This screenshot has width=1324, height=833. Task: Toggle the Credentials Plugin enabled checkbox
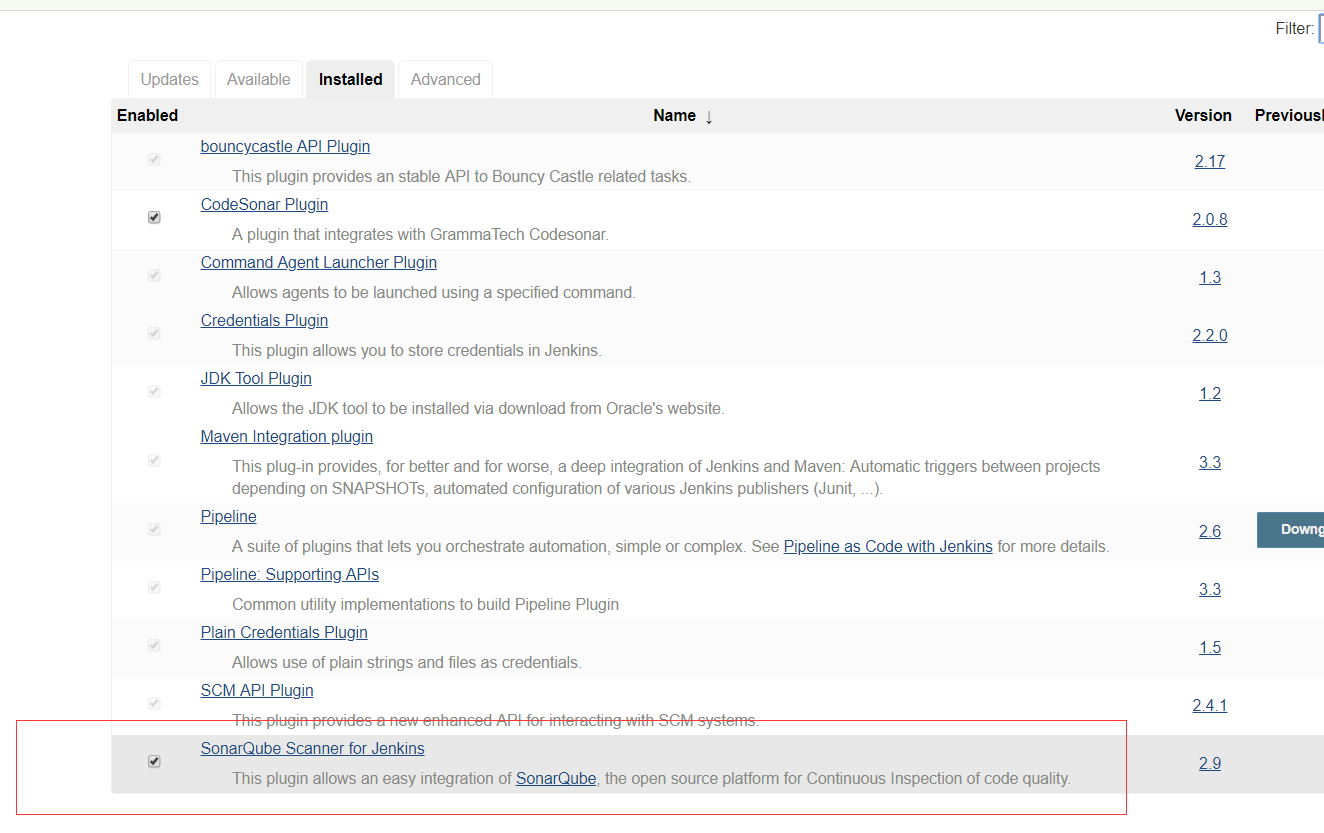pos(154,332)
